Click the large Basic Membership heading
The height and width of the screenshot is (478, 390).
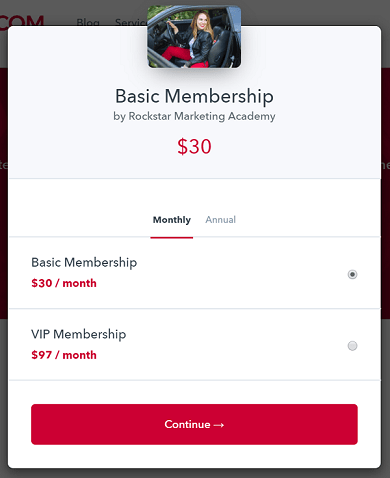pos(194,96)
